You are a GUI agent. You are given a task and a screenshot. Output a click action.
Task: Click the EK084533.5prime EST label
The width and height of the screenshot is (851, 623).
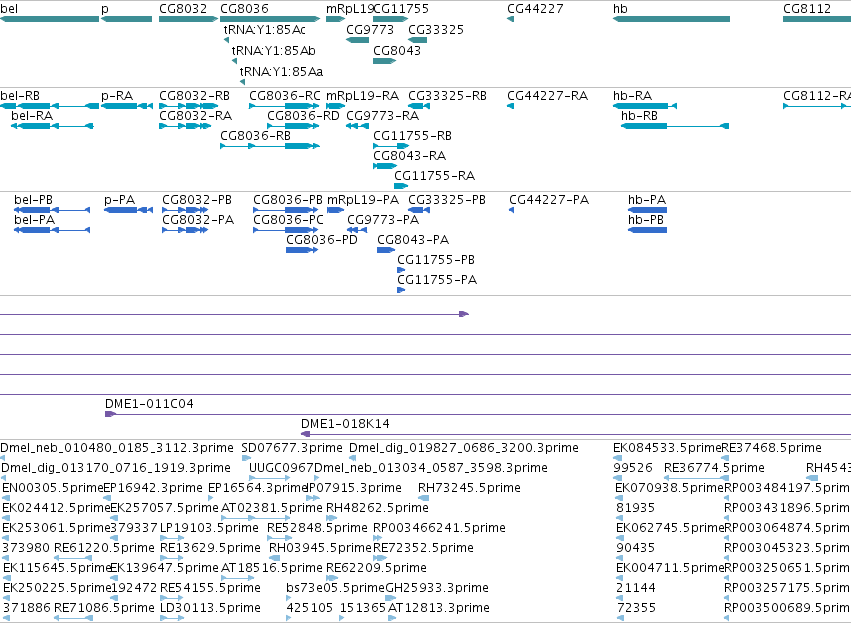pos(667,448)
